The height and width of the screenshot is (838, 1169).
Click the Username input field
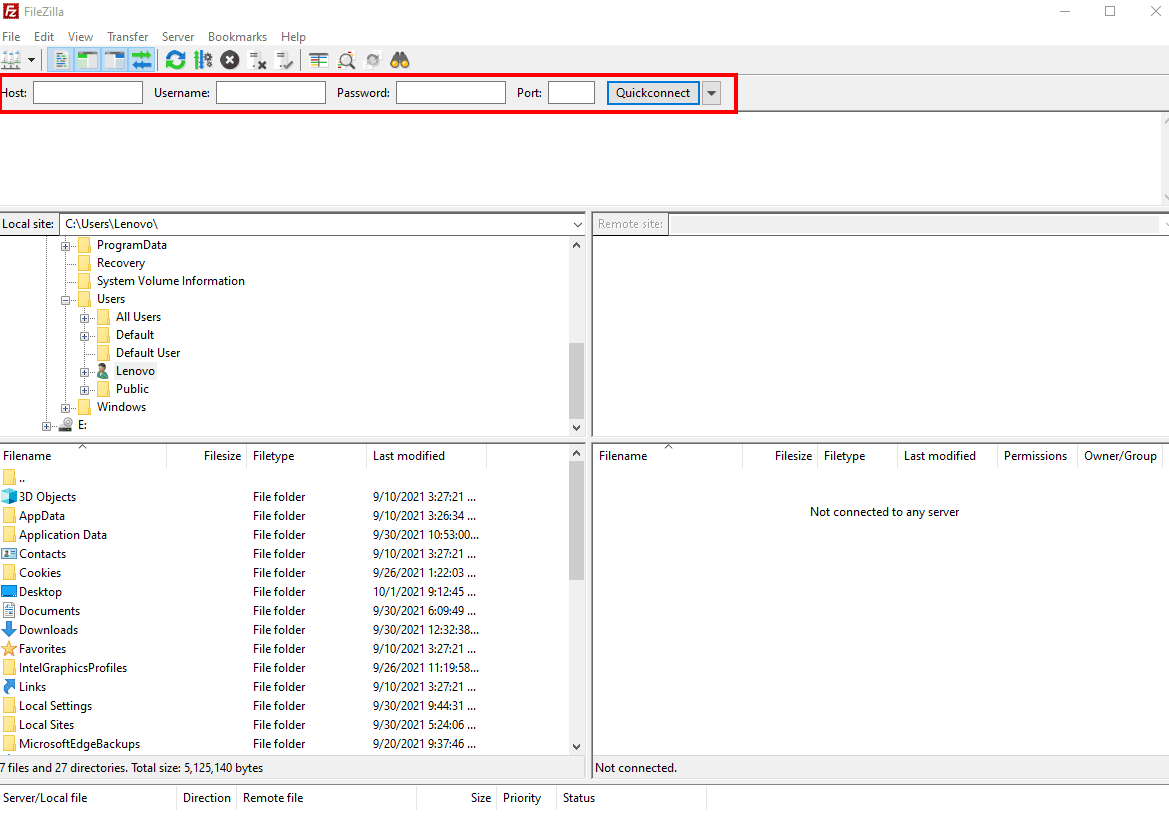(x=271, y=92)
